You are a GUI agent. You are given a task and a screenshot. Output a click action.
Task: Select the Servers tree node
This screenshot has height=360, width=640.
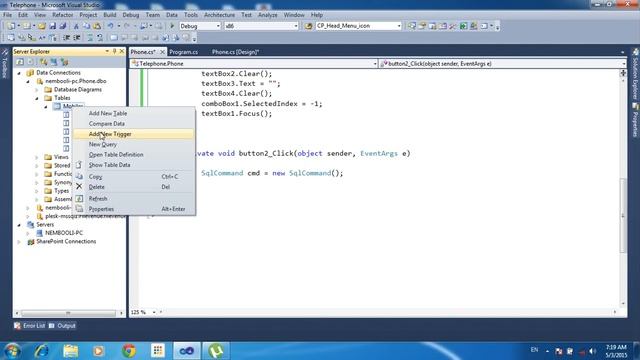(45, 225)
